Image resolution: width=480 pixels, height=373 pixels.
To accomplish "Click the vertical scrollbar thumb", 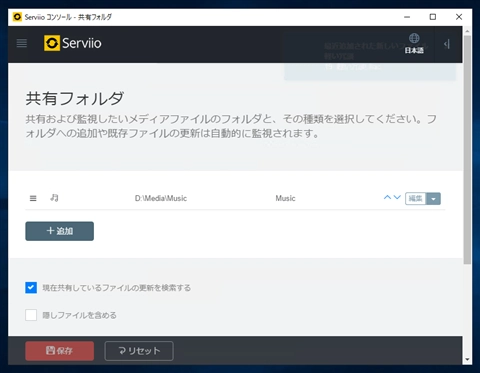I will click(x=467, y=150).
